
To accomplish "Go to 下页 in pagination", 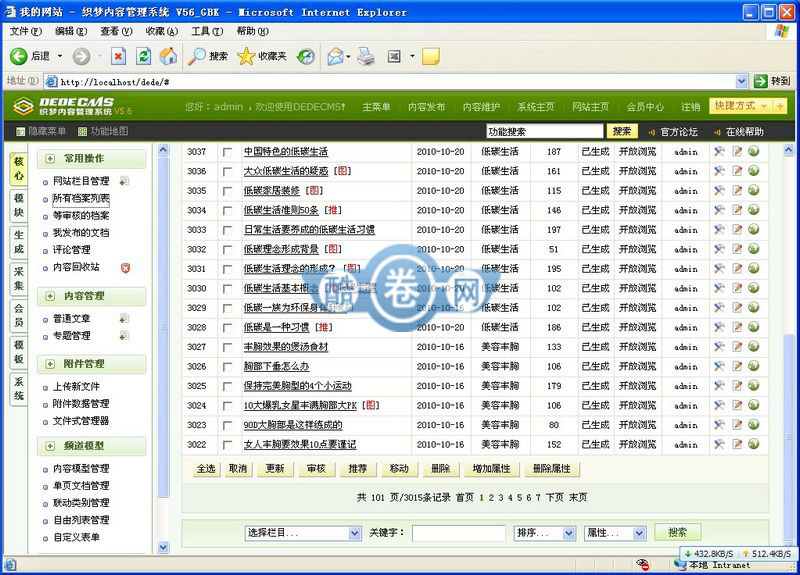I will tap(555, 497).
